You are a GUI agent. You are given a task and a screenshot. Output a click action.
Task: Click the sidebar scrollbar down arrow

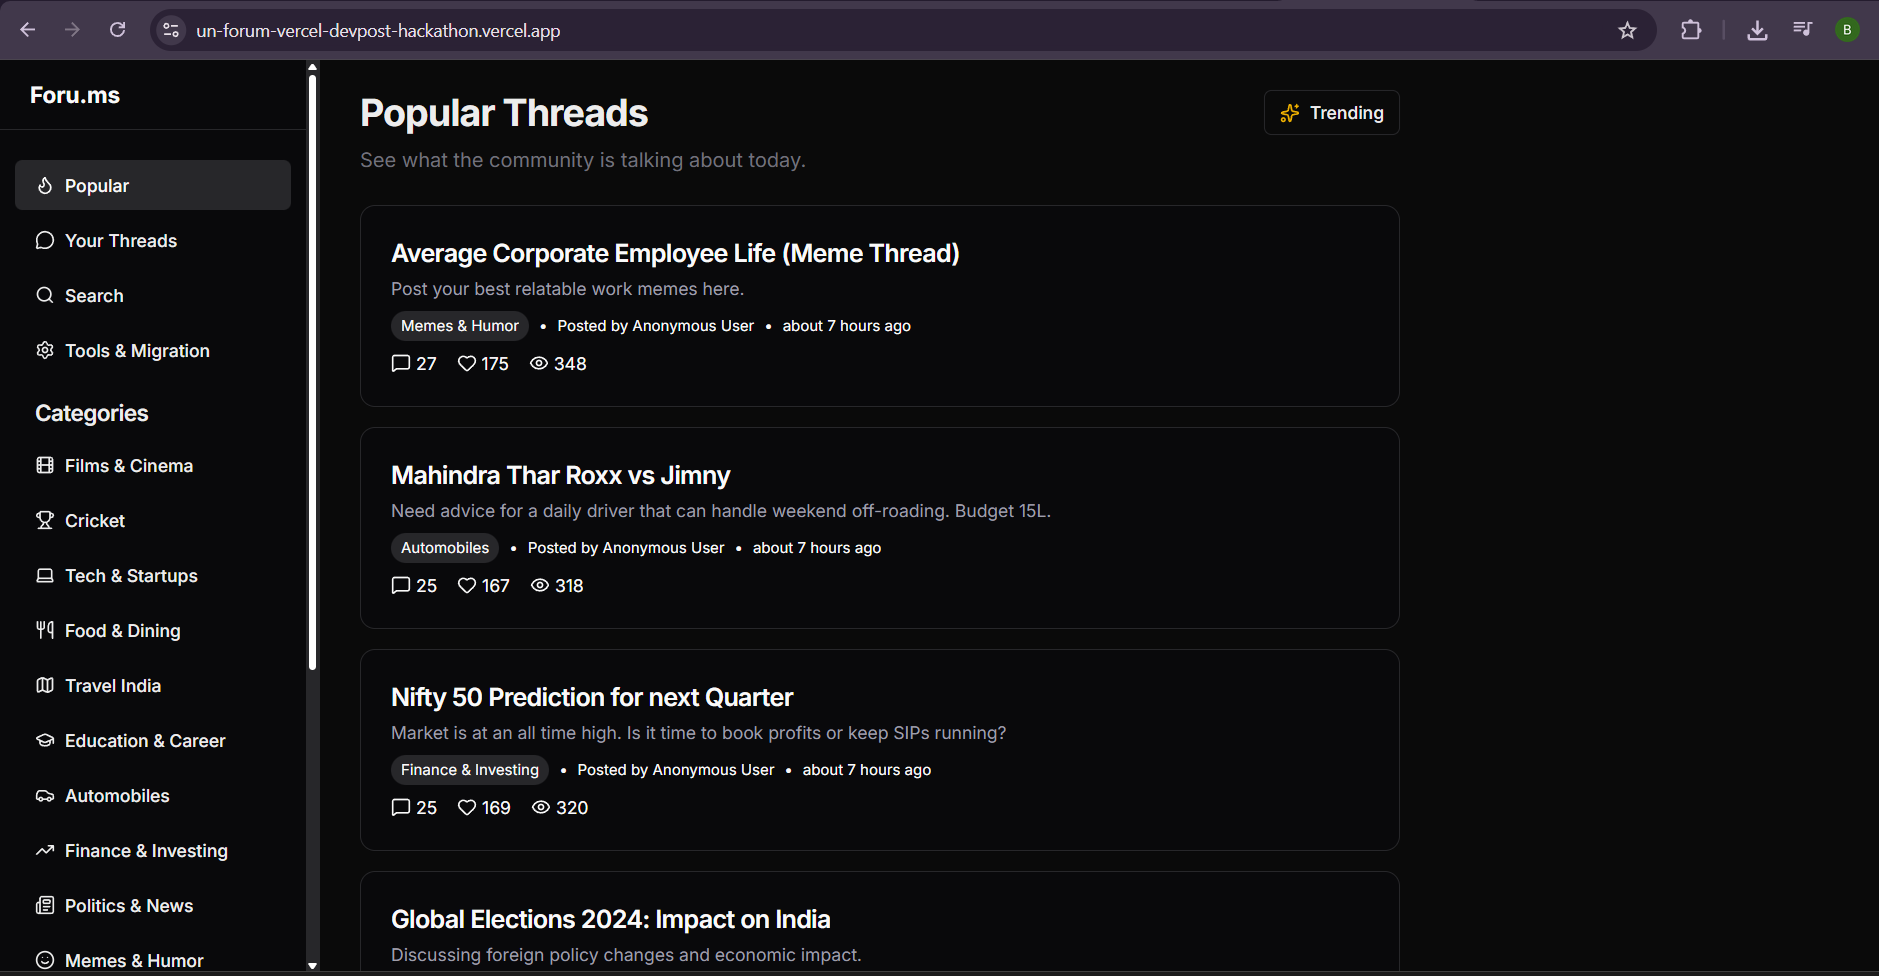point(312,966)
